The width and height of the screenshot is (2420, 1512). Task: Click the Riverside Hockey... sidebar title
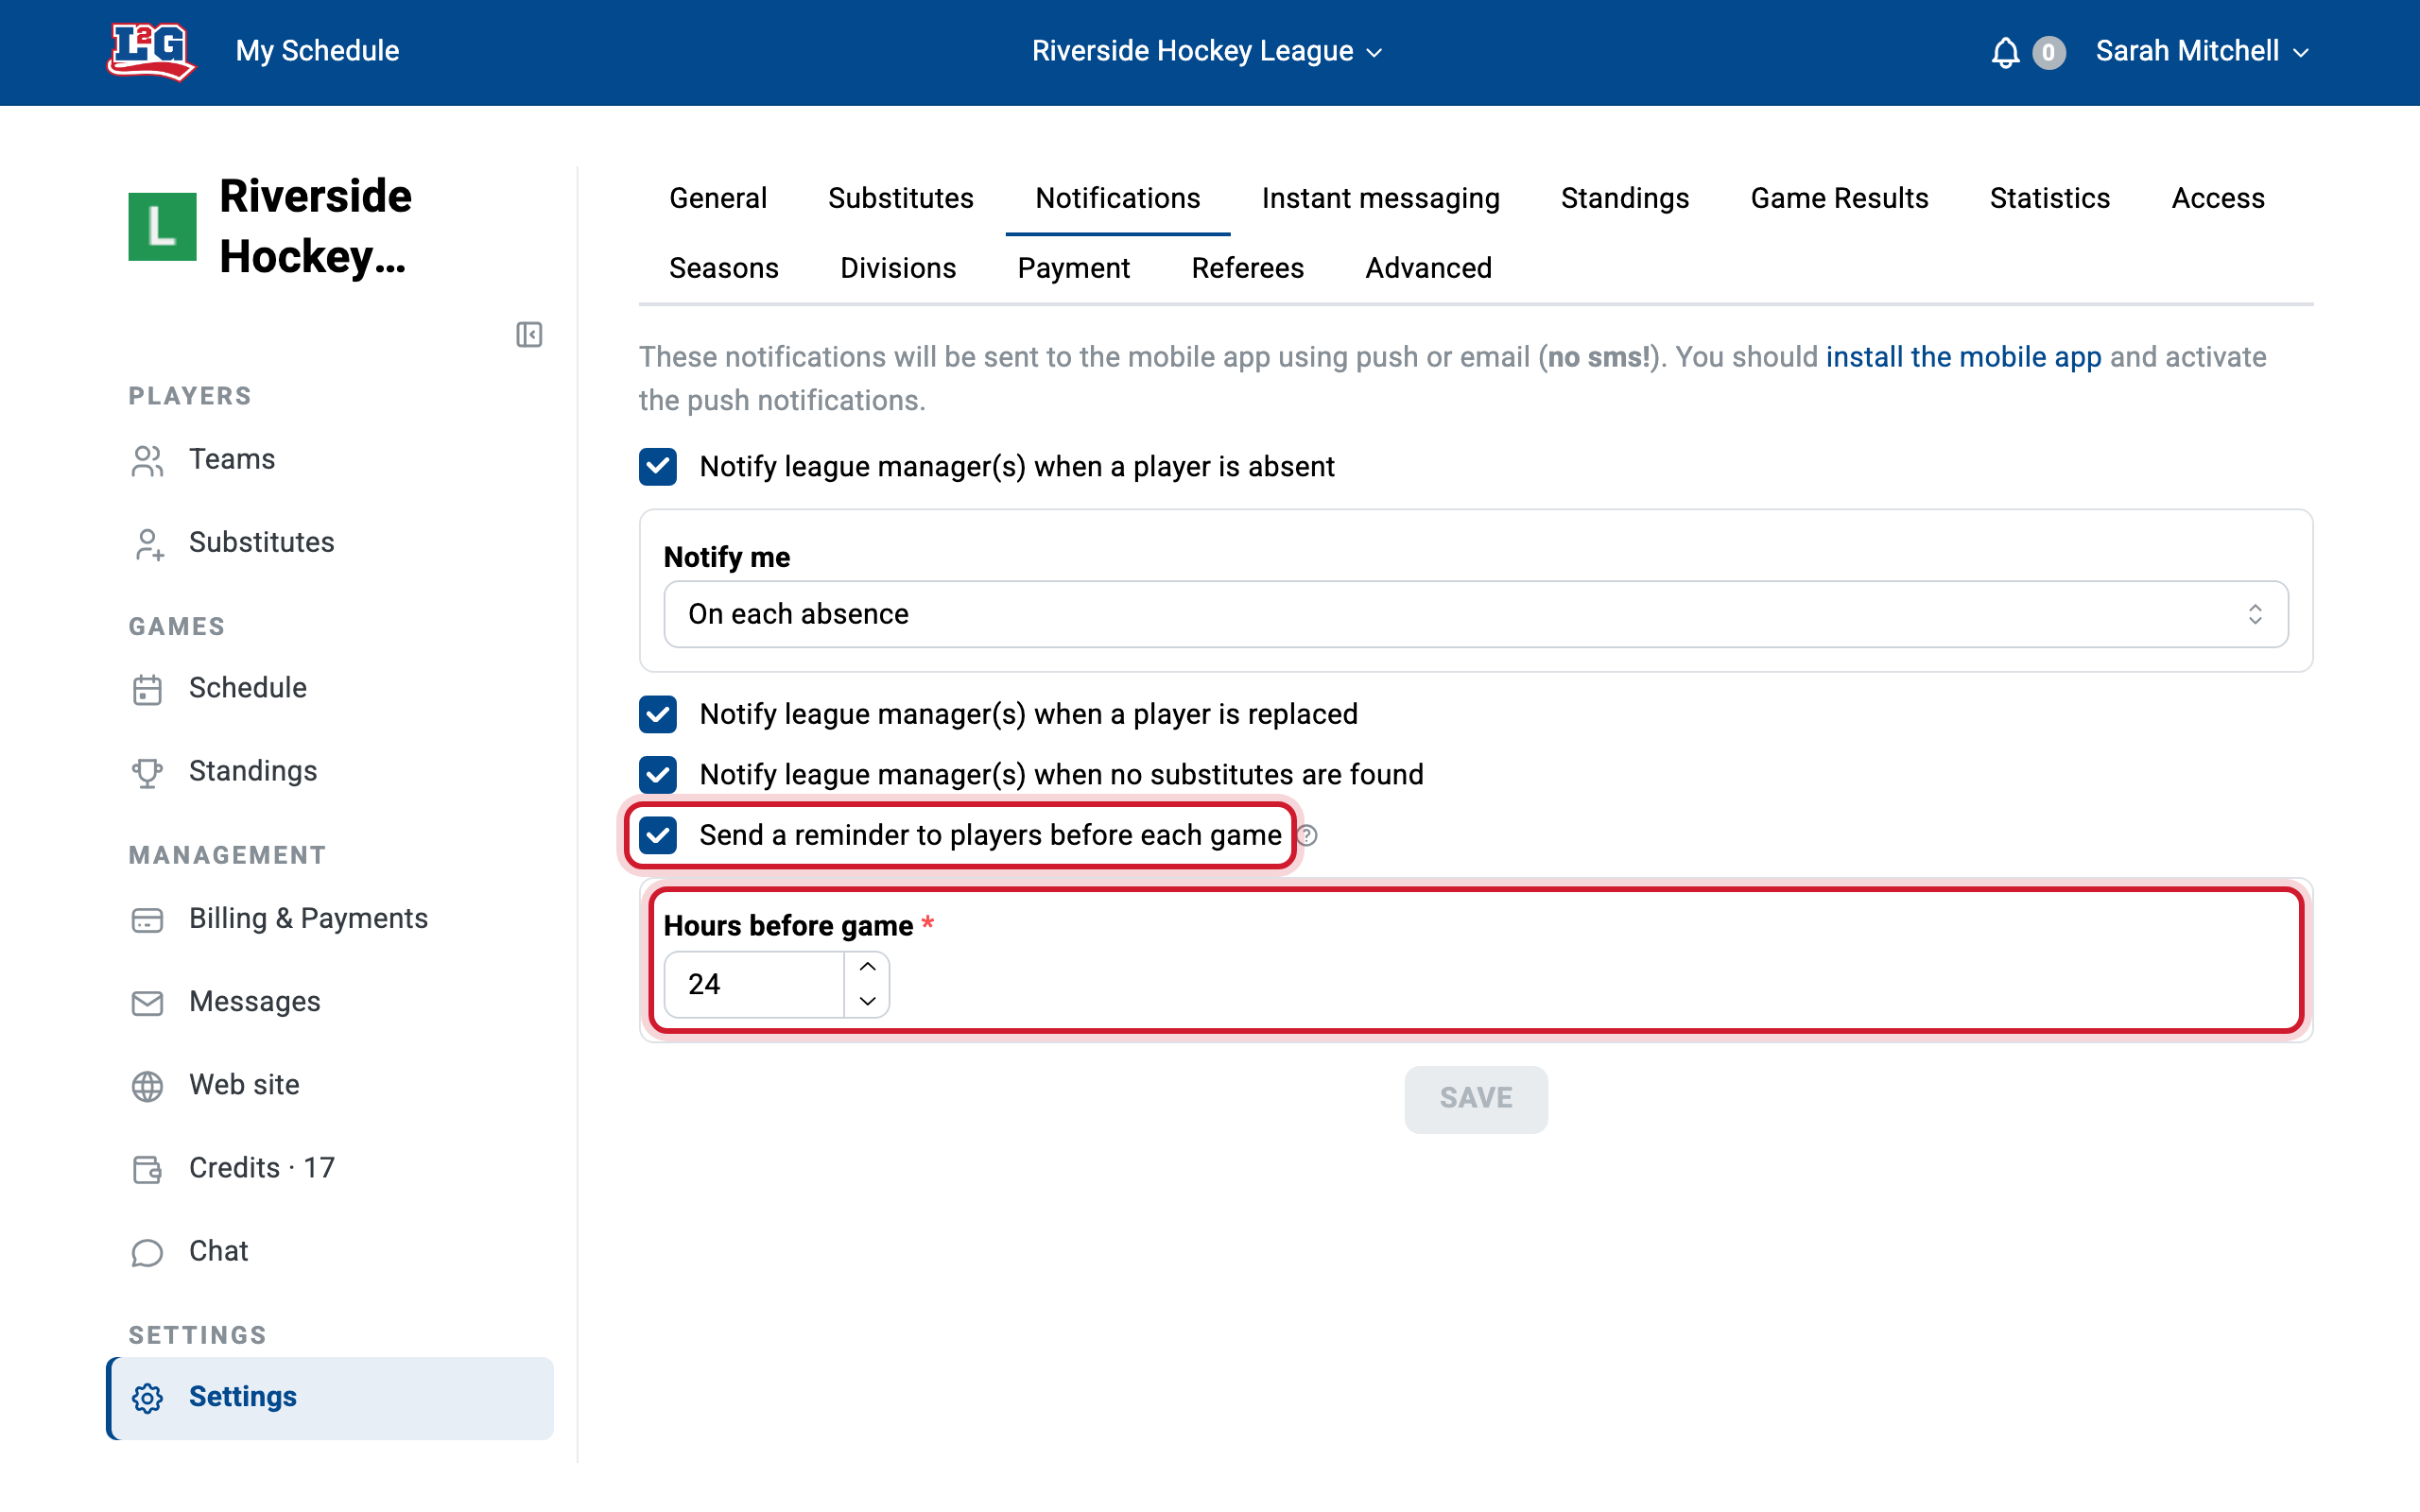[x=315, y=227]
